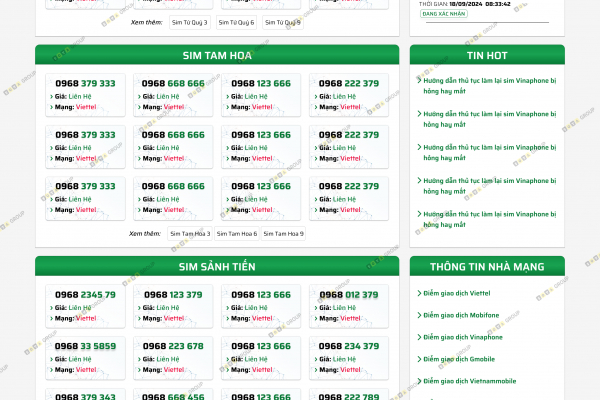Open the Sim Tứ Quý 9 tag
Image resolution: width=600 pixels, height=400 pixels.
283,23
